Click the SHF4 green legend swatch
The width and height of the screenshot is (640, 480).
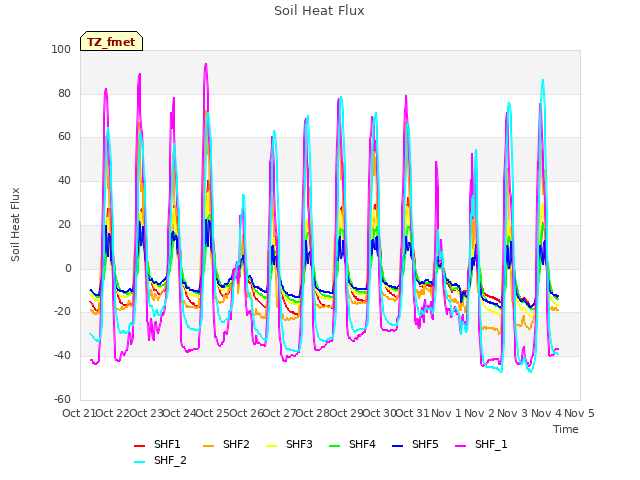pos(334,445)
